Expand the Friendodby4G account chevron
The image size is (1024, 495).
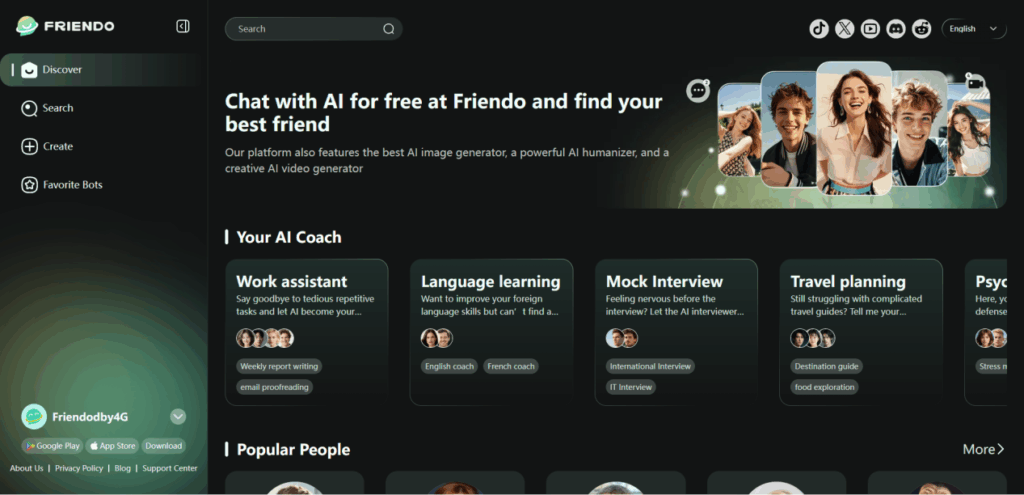coord(178,416)
